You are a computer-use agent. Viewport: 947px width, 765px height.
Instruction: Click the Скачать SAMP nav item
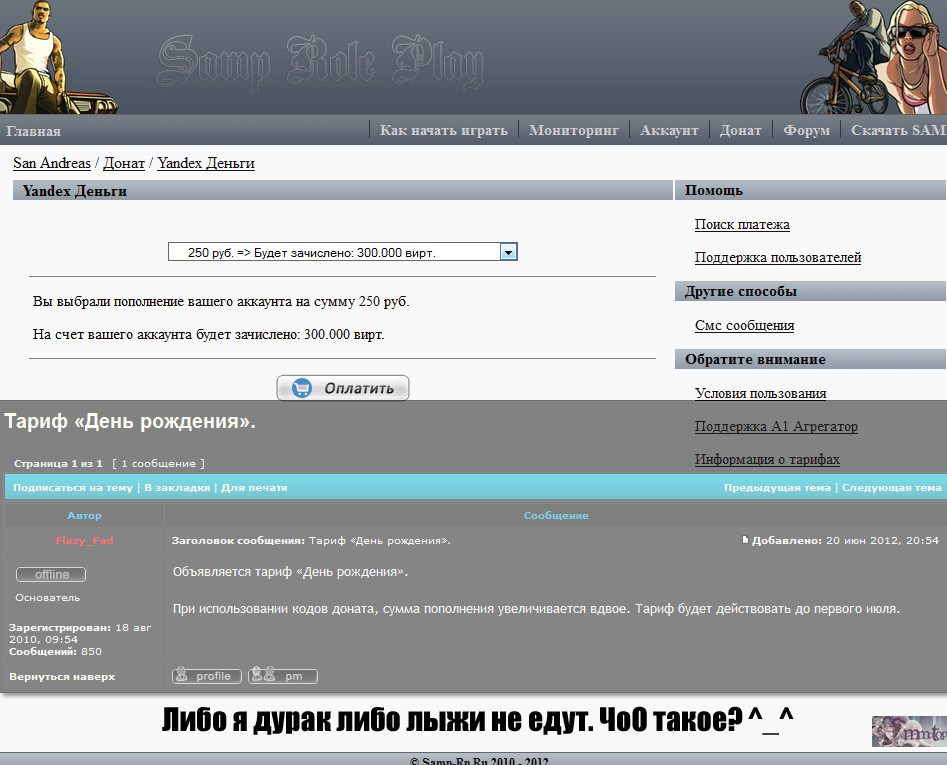pyautogui.click(x=899, y=130)
